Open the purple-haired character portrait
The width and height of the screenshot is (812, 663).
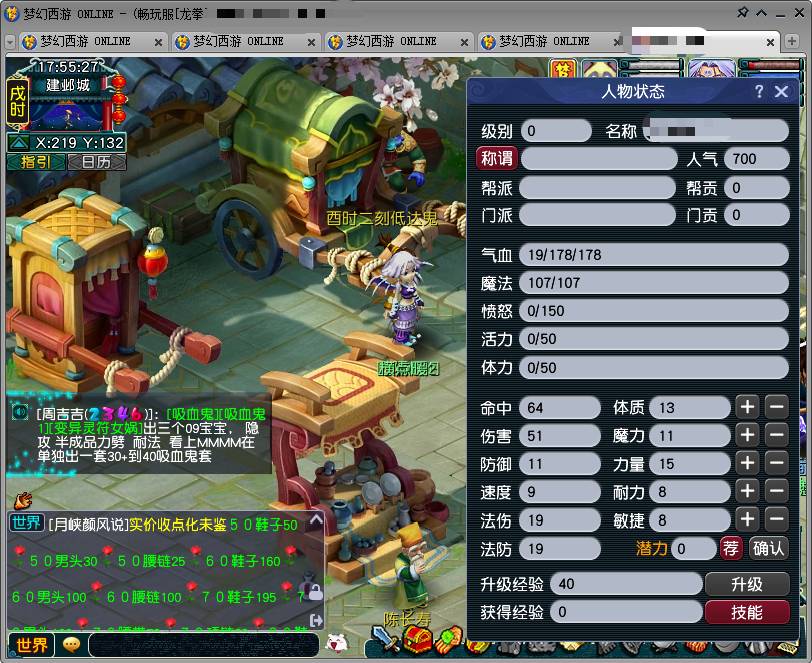712,68
